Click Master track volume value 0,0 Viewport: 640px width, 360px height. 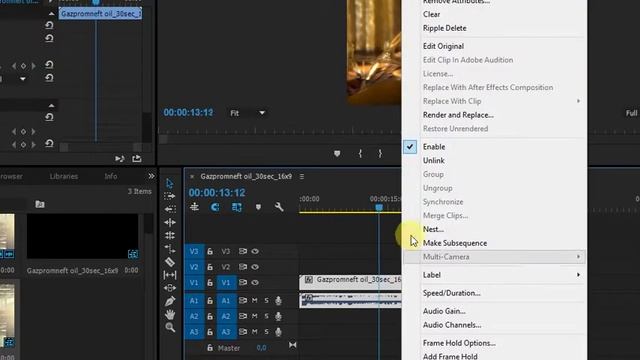(261, 348)
